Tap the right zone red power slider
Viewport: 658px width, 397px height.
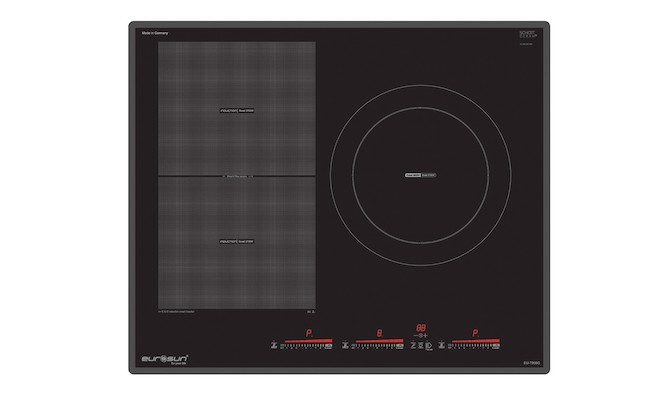click(x=476, y=340)
